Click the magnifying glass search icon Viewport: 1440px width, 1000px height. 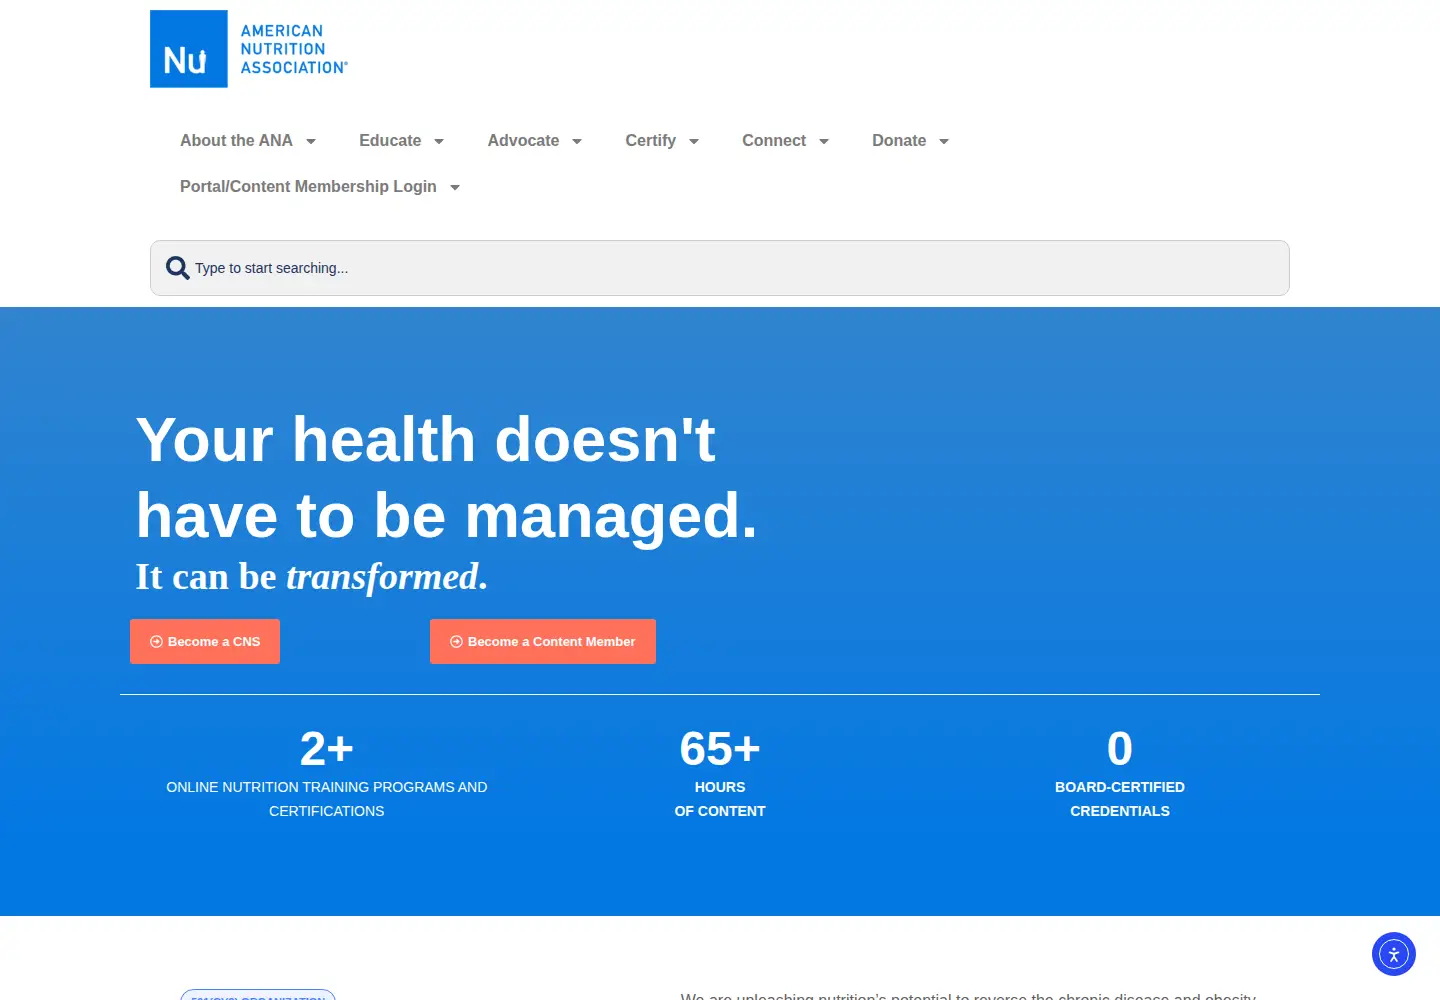click(x=178, y=268)
